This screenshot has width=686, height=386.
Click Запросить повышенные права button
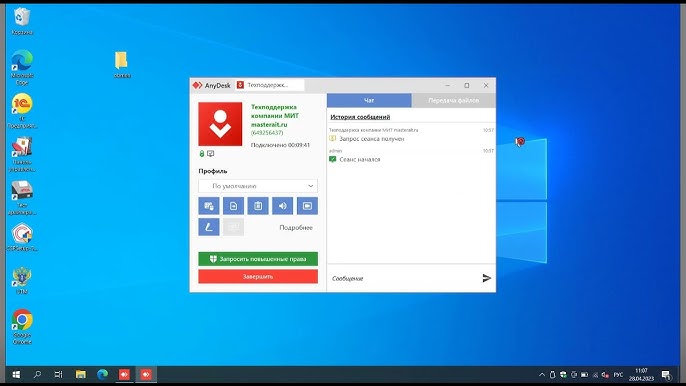(258, 259)
